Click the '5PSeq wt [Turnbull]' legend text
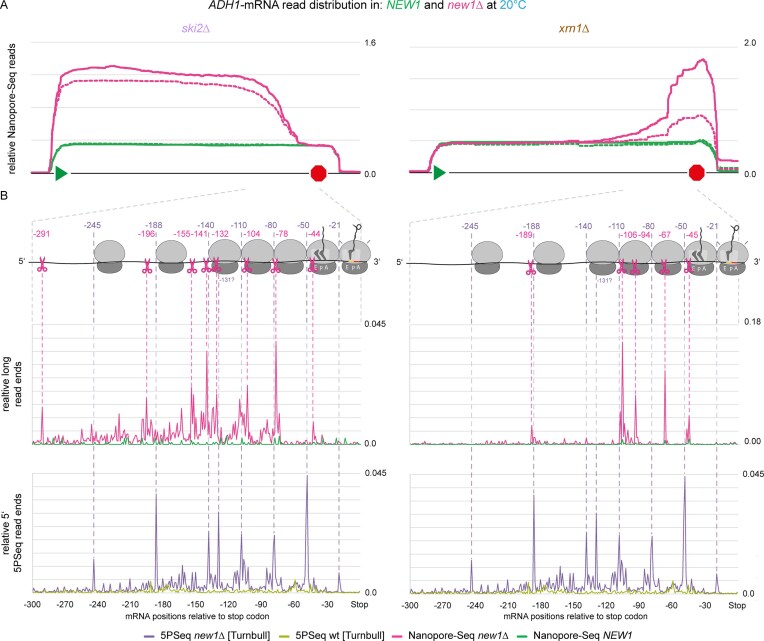764x641 pixels. (x=340, y=636)
